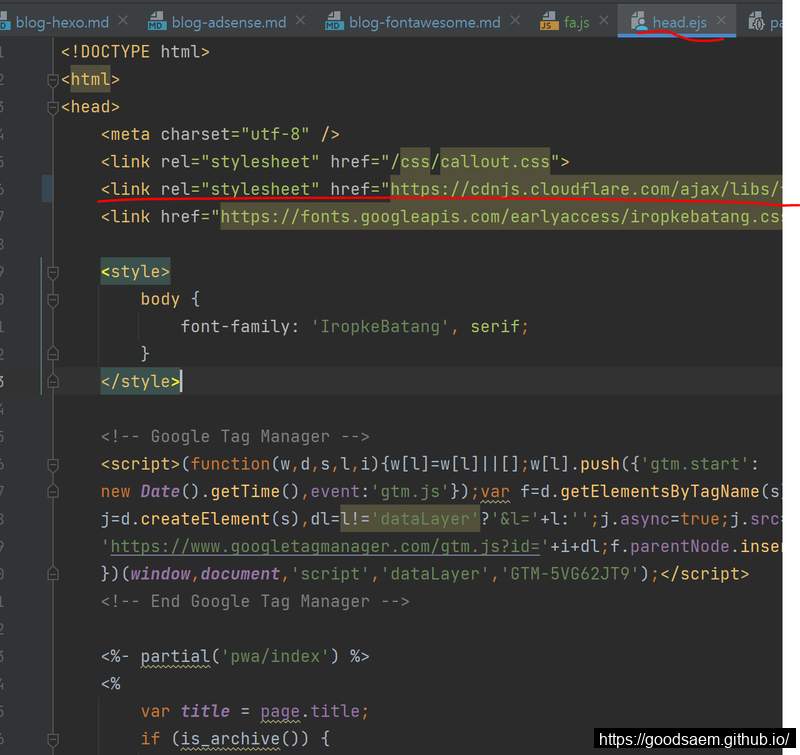
Task: Click the callout.css file reference
Action: (495, 162)
